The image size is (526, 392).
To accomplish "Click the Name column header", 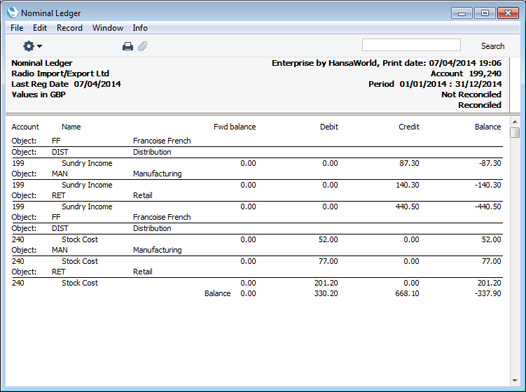I will tap(71, 127).
